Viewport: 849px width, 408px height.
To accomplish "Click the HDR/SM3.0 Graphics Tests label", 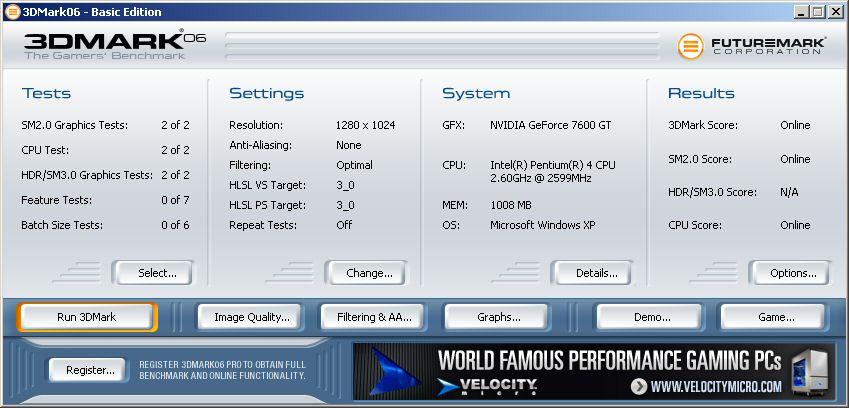I will pos(87,175).
